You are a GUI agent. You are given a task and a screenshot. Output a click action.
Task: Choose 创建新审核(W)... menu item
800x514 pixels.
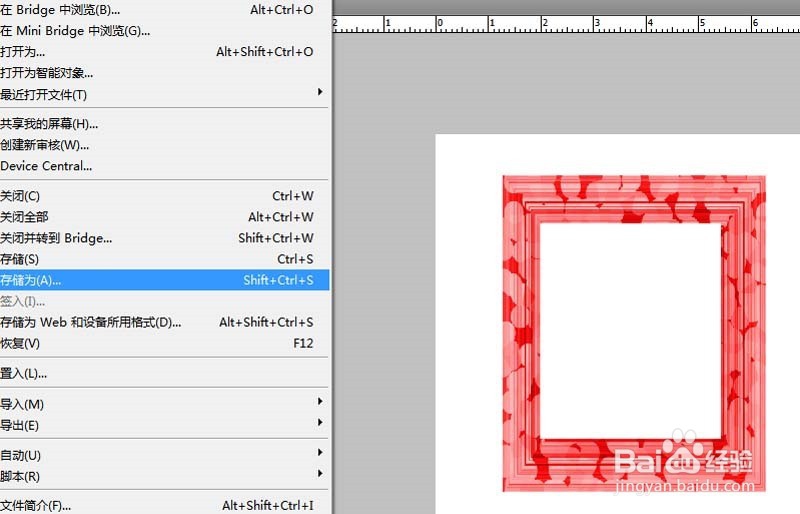[164, 145]
